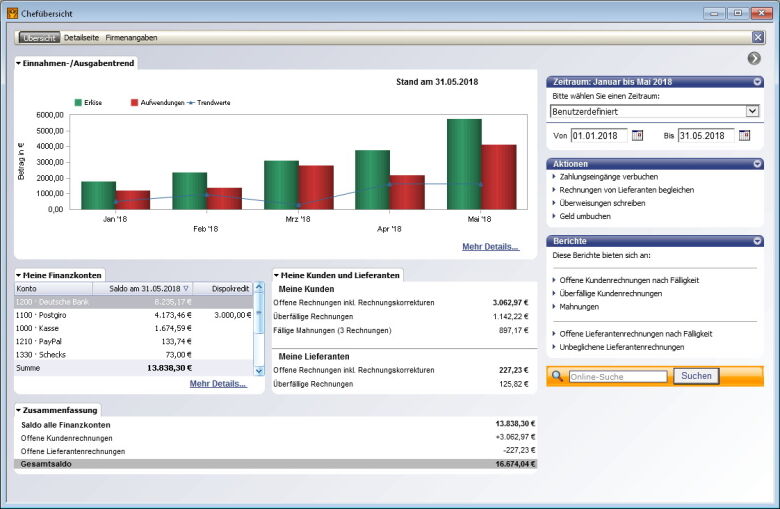Open the calendar picker for Bis date

coord(744,136)
